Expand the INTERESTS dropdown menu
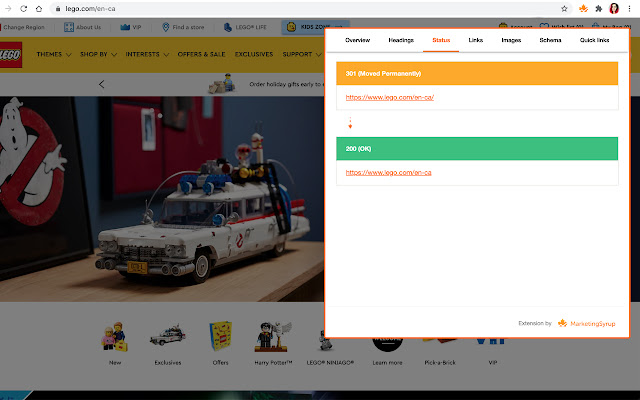 click(x=147, y=54)
